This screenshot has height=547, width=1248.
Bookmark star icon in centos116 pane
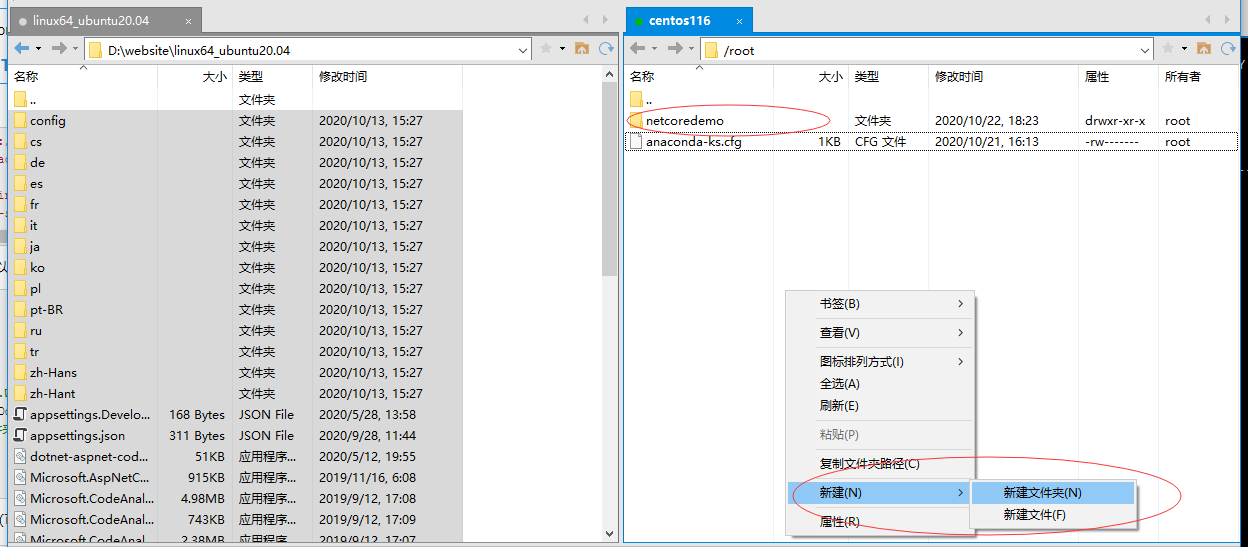tap(1167, 48)
